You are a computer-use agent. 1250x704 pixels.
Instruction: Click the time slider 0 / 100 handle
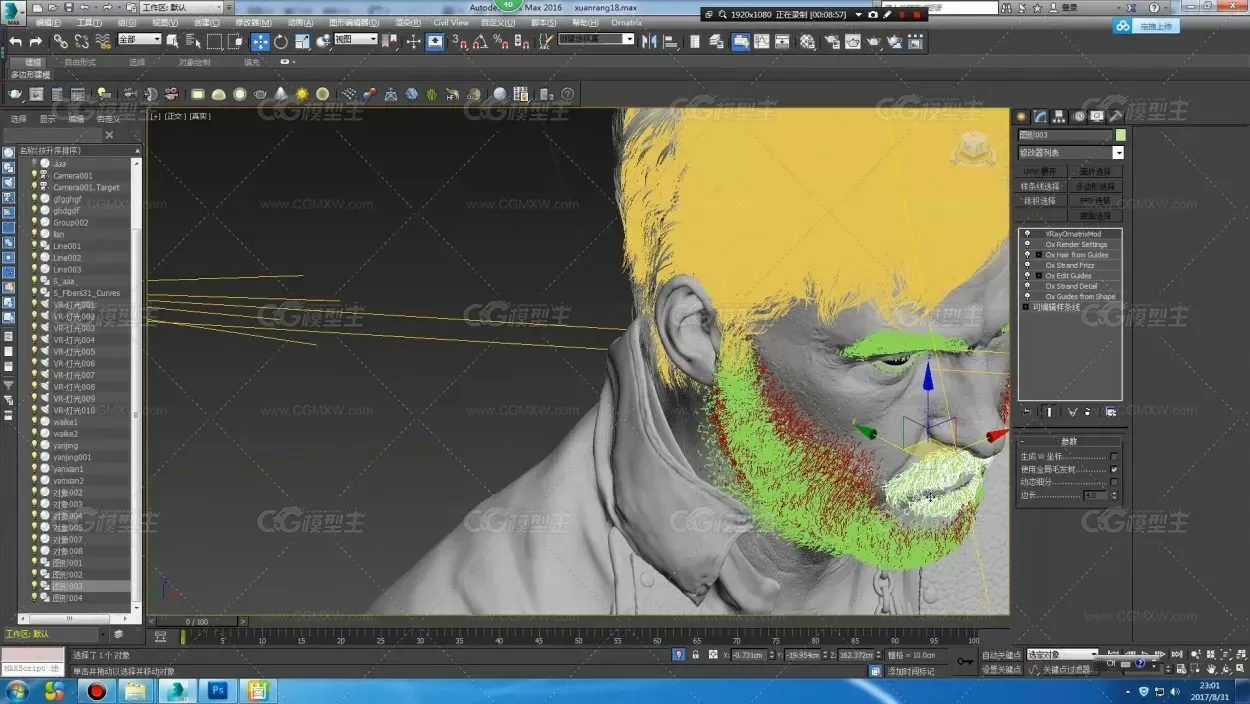tap(197, 622)
